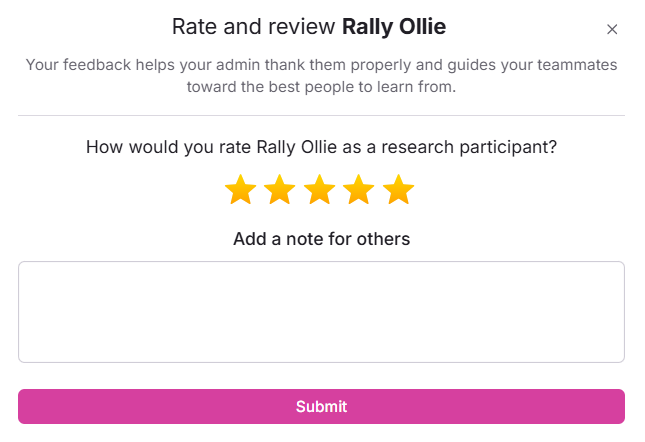The width and height of the screenshot is (645, 442).
Task: Rate Rally Ollie one star
Action: (x=240, y=189)
